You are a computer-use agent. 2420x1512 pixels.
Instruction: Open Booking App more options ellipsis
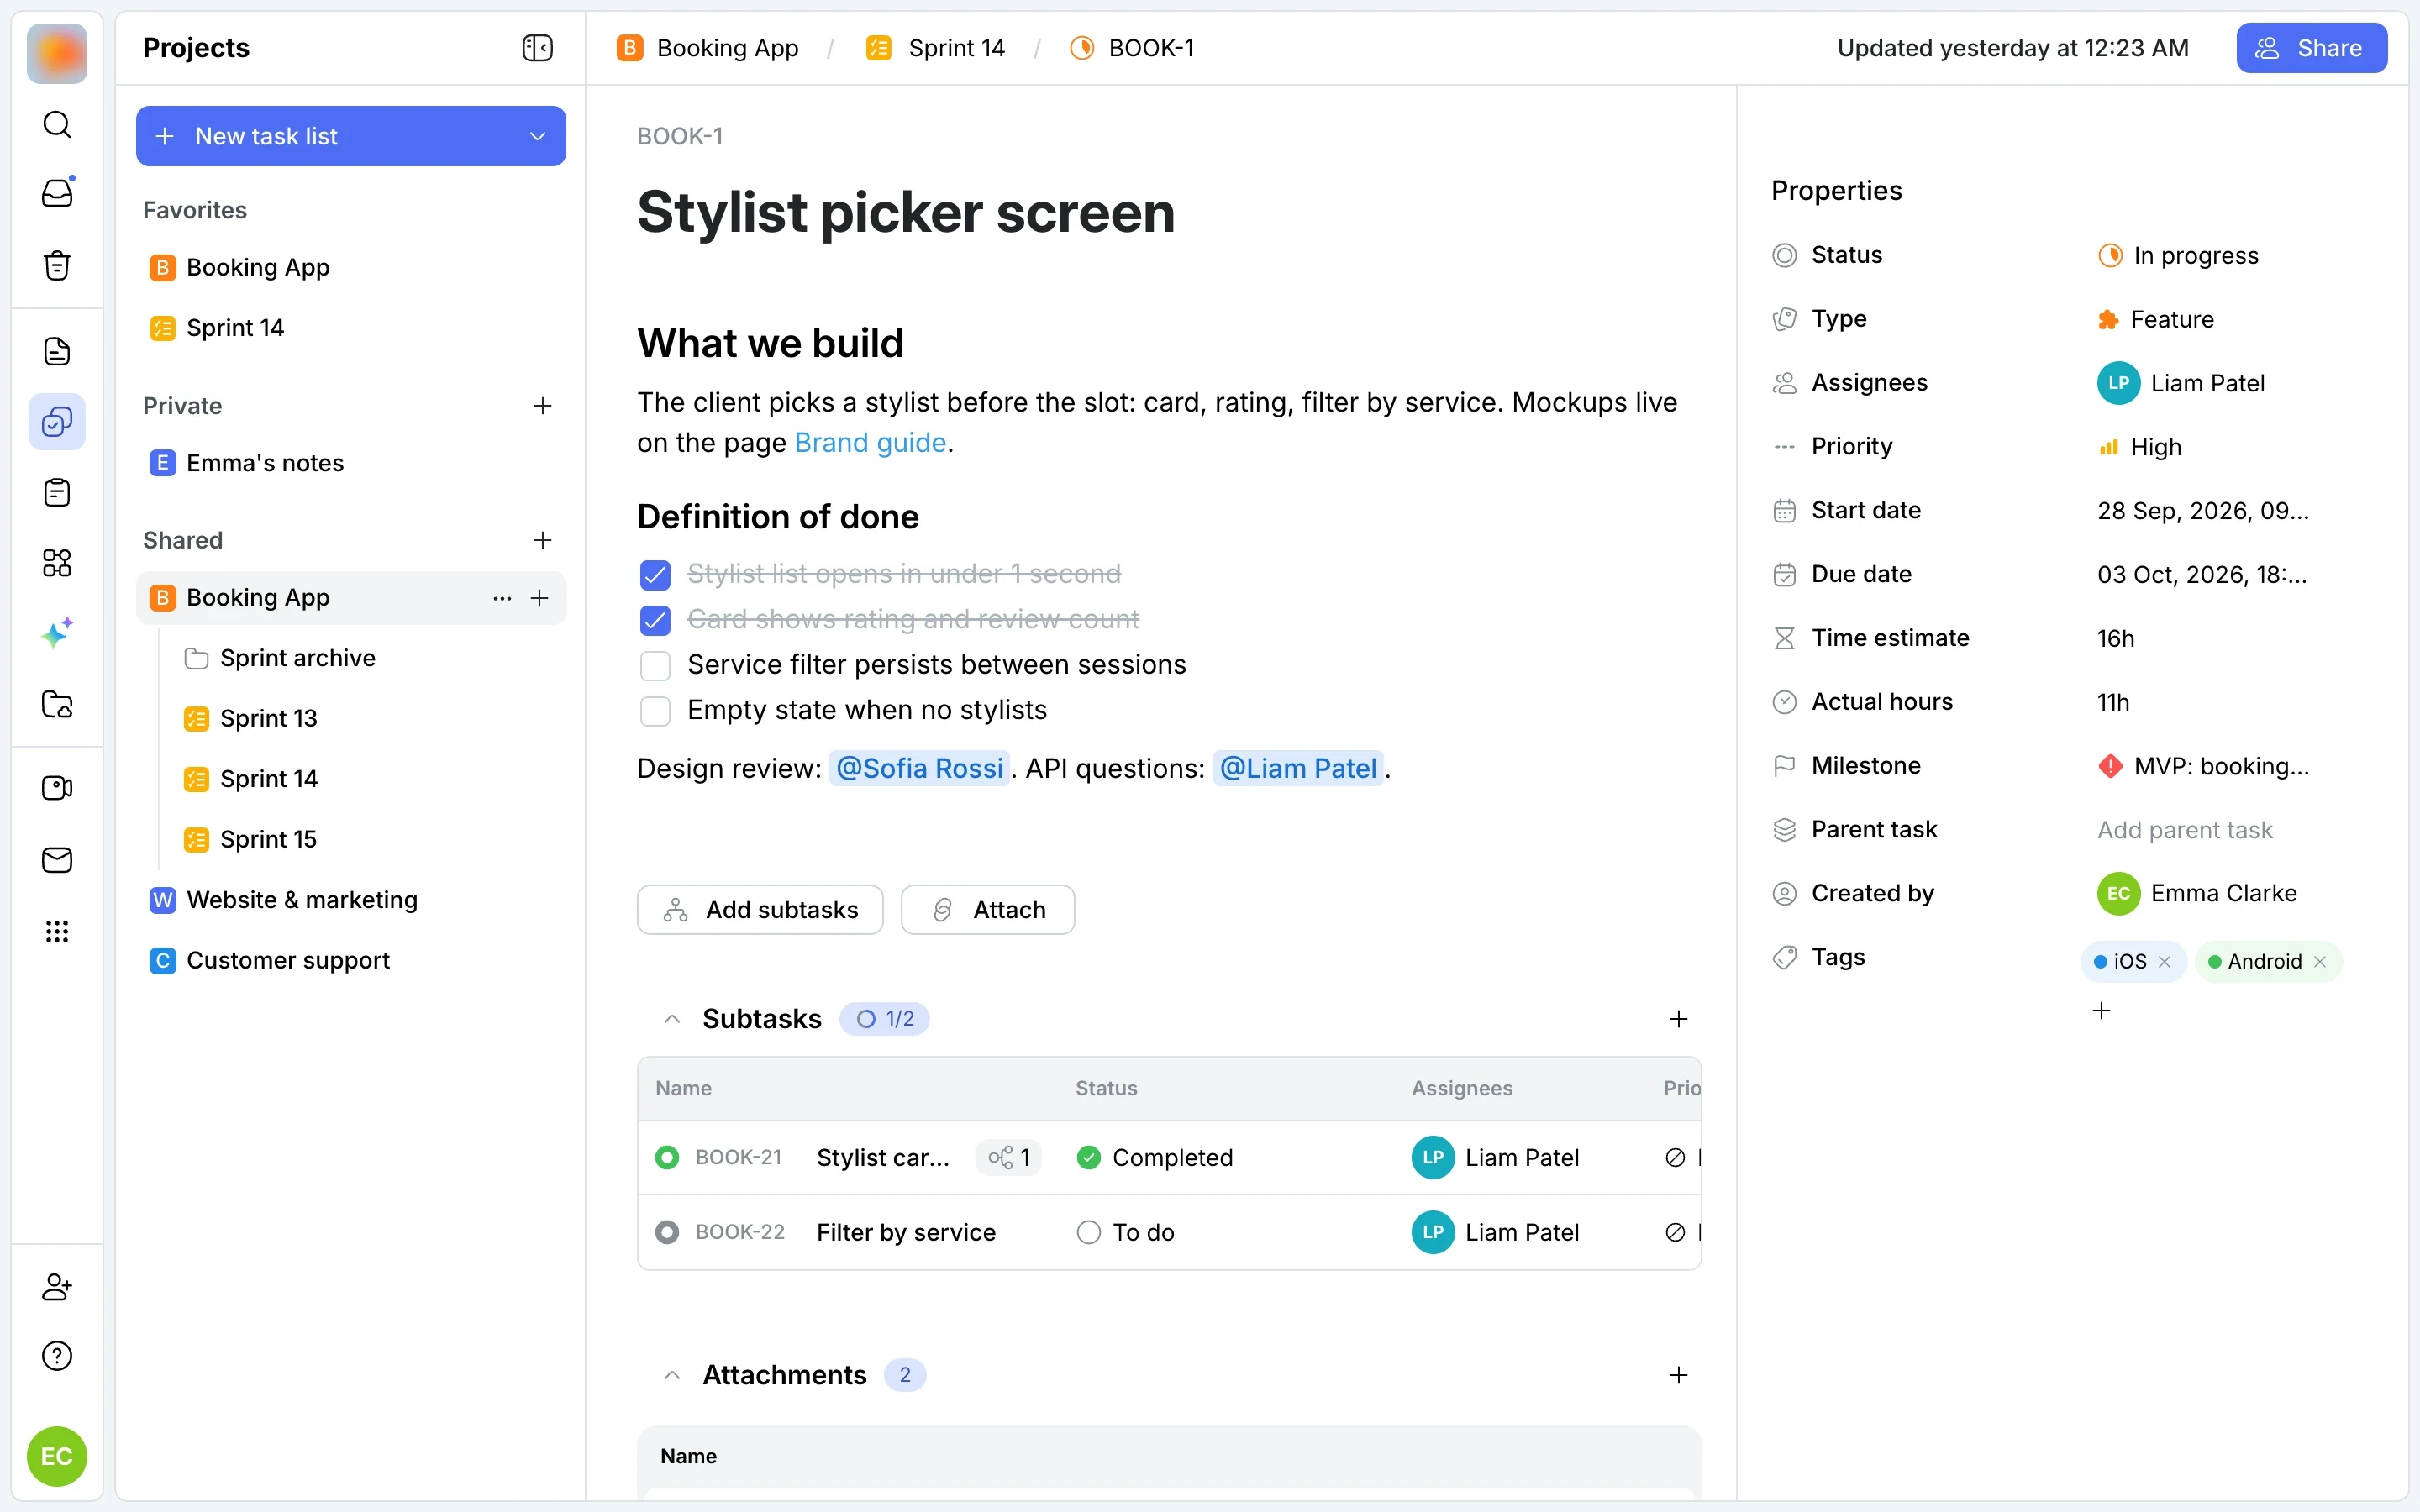click(502, 598)
